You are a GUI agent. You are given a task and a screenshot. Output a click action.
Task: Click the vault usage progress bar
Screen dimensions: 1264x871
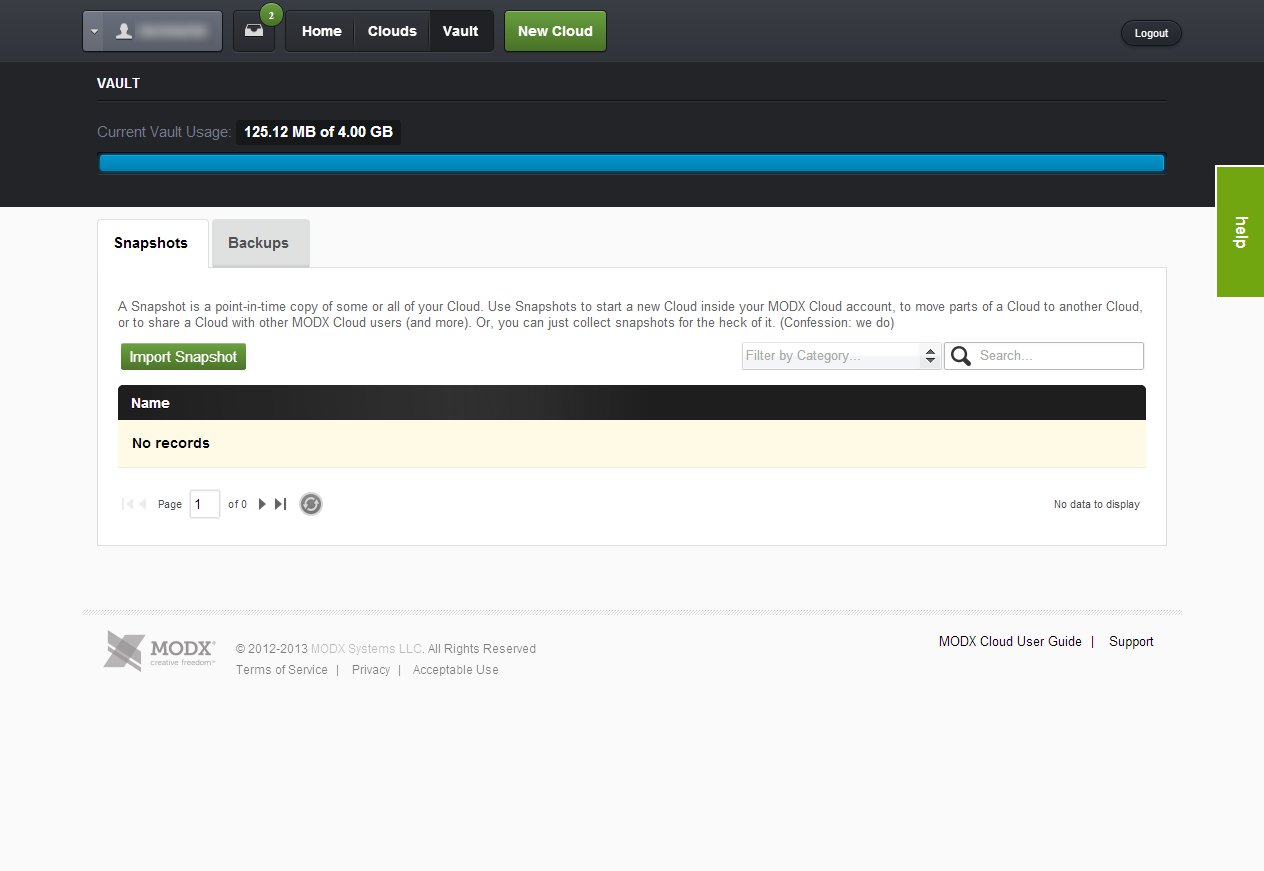pos(632,163)
